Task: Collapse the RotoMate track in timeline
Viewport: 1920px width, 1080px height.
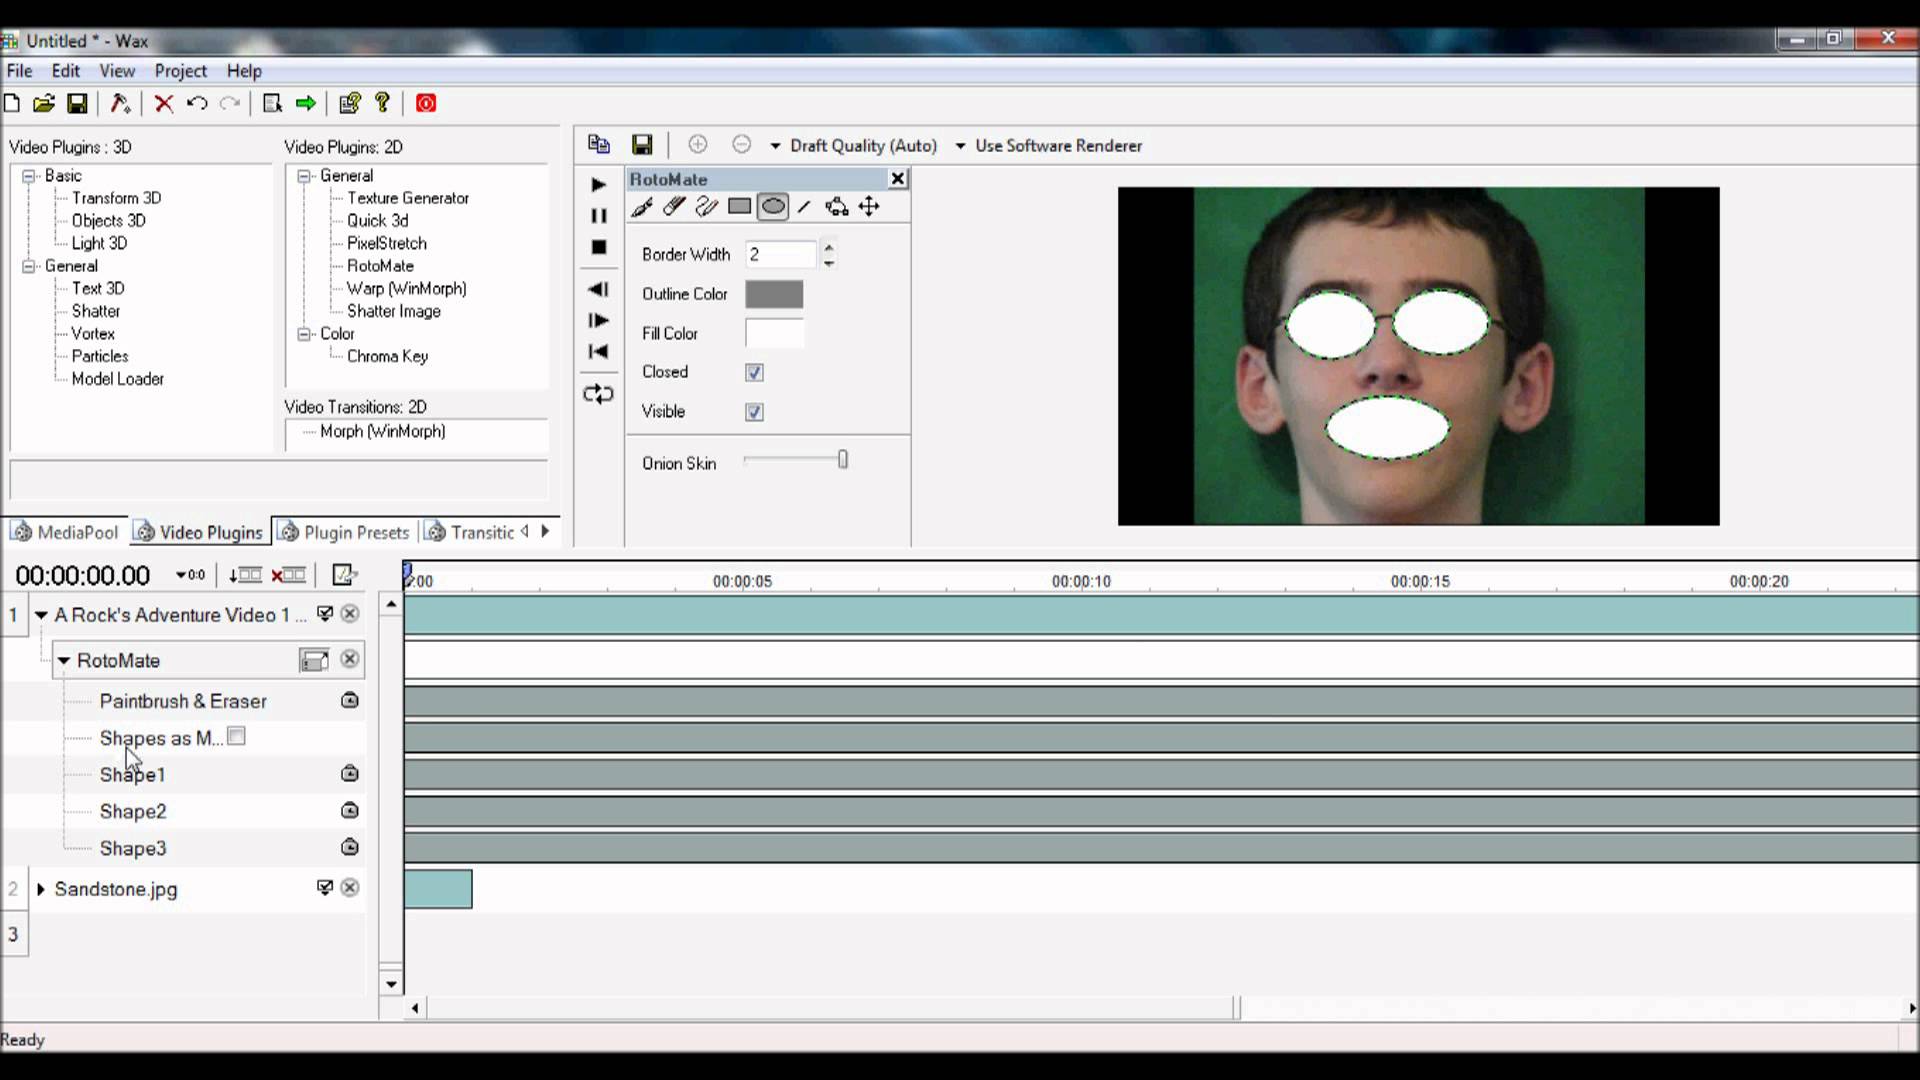Action: 64,660
